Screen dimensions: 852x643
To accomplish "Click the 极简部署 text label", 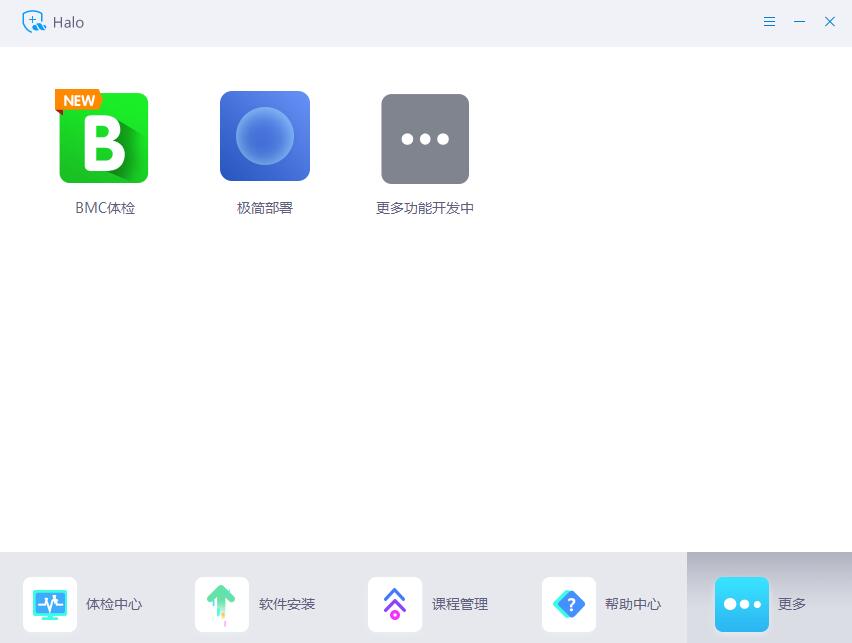I will pos(265,208).
